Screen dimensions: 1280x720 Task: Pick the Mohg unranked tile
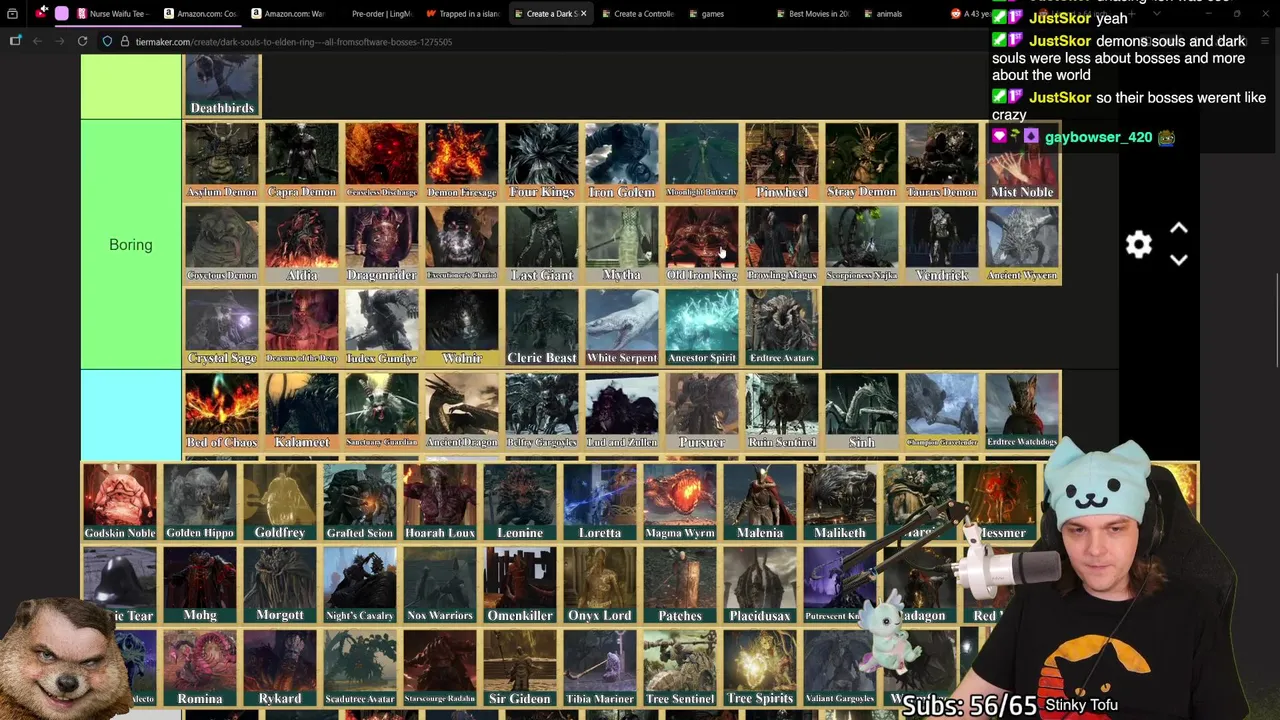(200, 585)
